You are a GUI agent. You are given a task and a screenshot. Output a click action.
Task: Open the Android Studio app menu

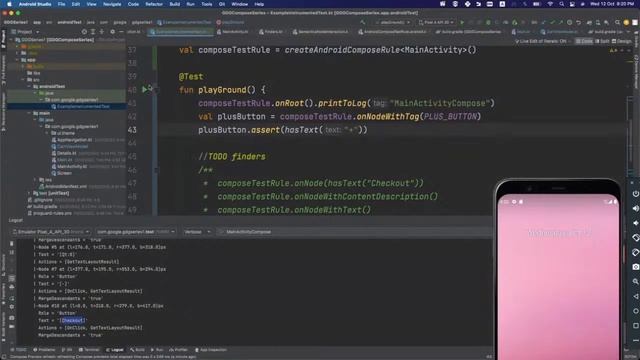pos(35,4)
